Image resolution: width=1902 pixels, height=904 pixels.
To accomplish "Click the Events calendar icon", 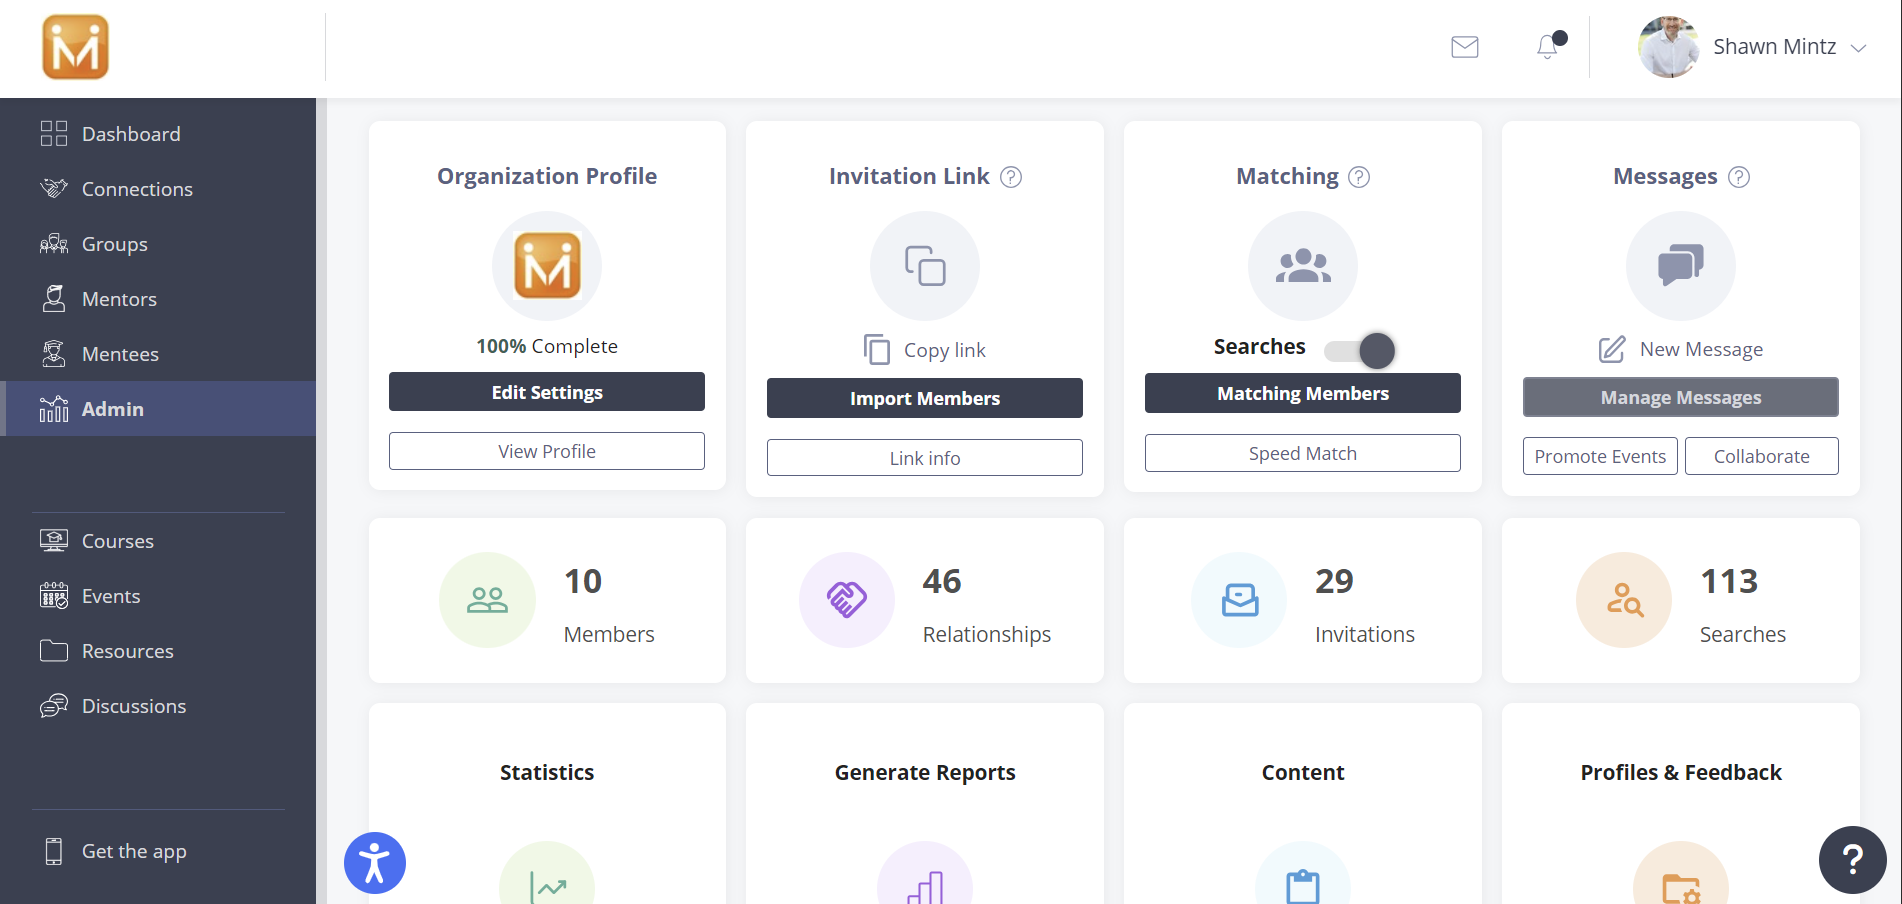I will (x=54, y=596).
